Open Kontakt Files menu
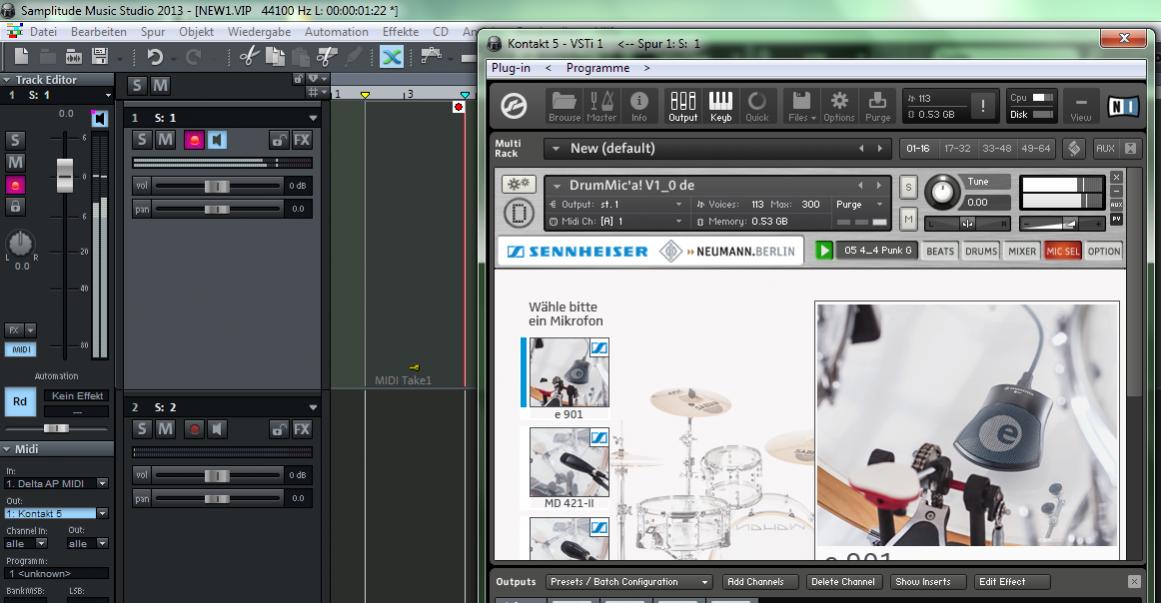 pyautogui.click(x=801, y=106)
